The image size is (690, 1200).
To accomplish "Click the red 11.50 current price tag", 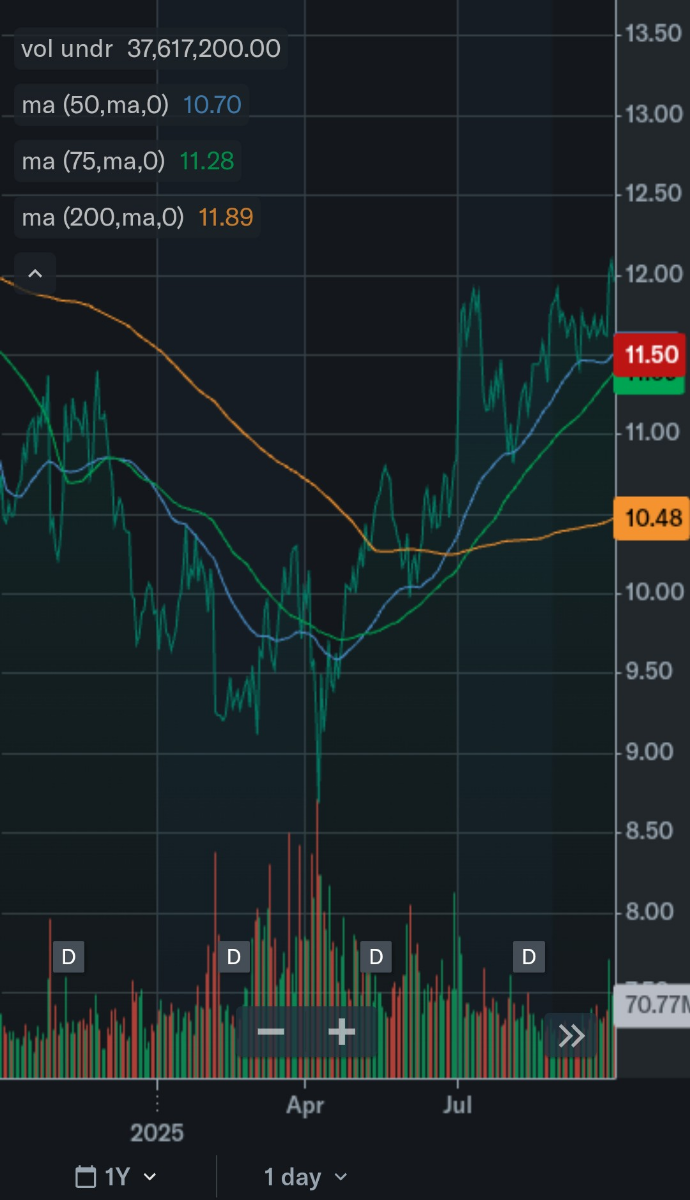I will click(651, 354).
